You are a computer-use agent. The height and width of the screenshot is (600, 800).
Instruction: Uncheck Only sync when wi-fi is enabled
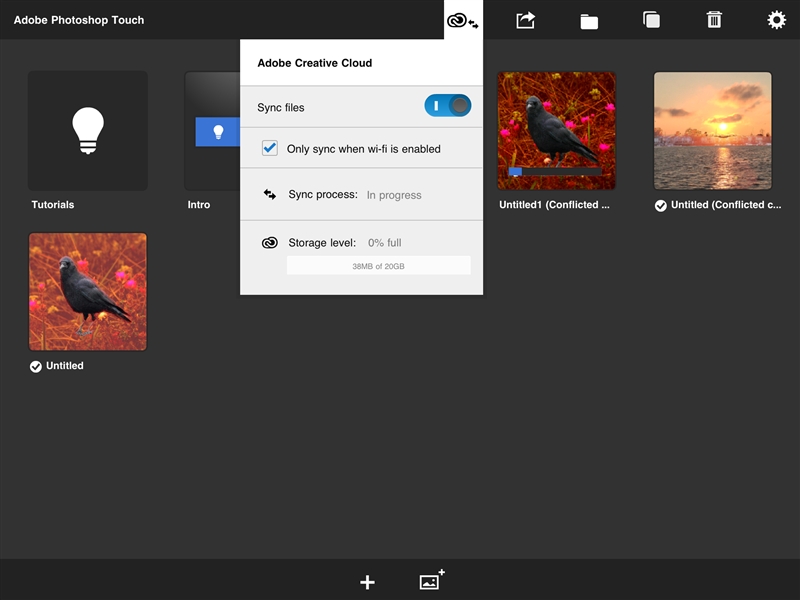270,148
